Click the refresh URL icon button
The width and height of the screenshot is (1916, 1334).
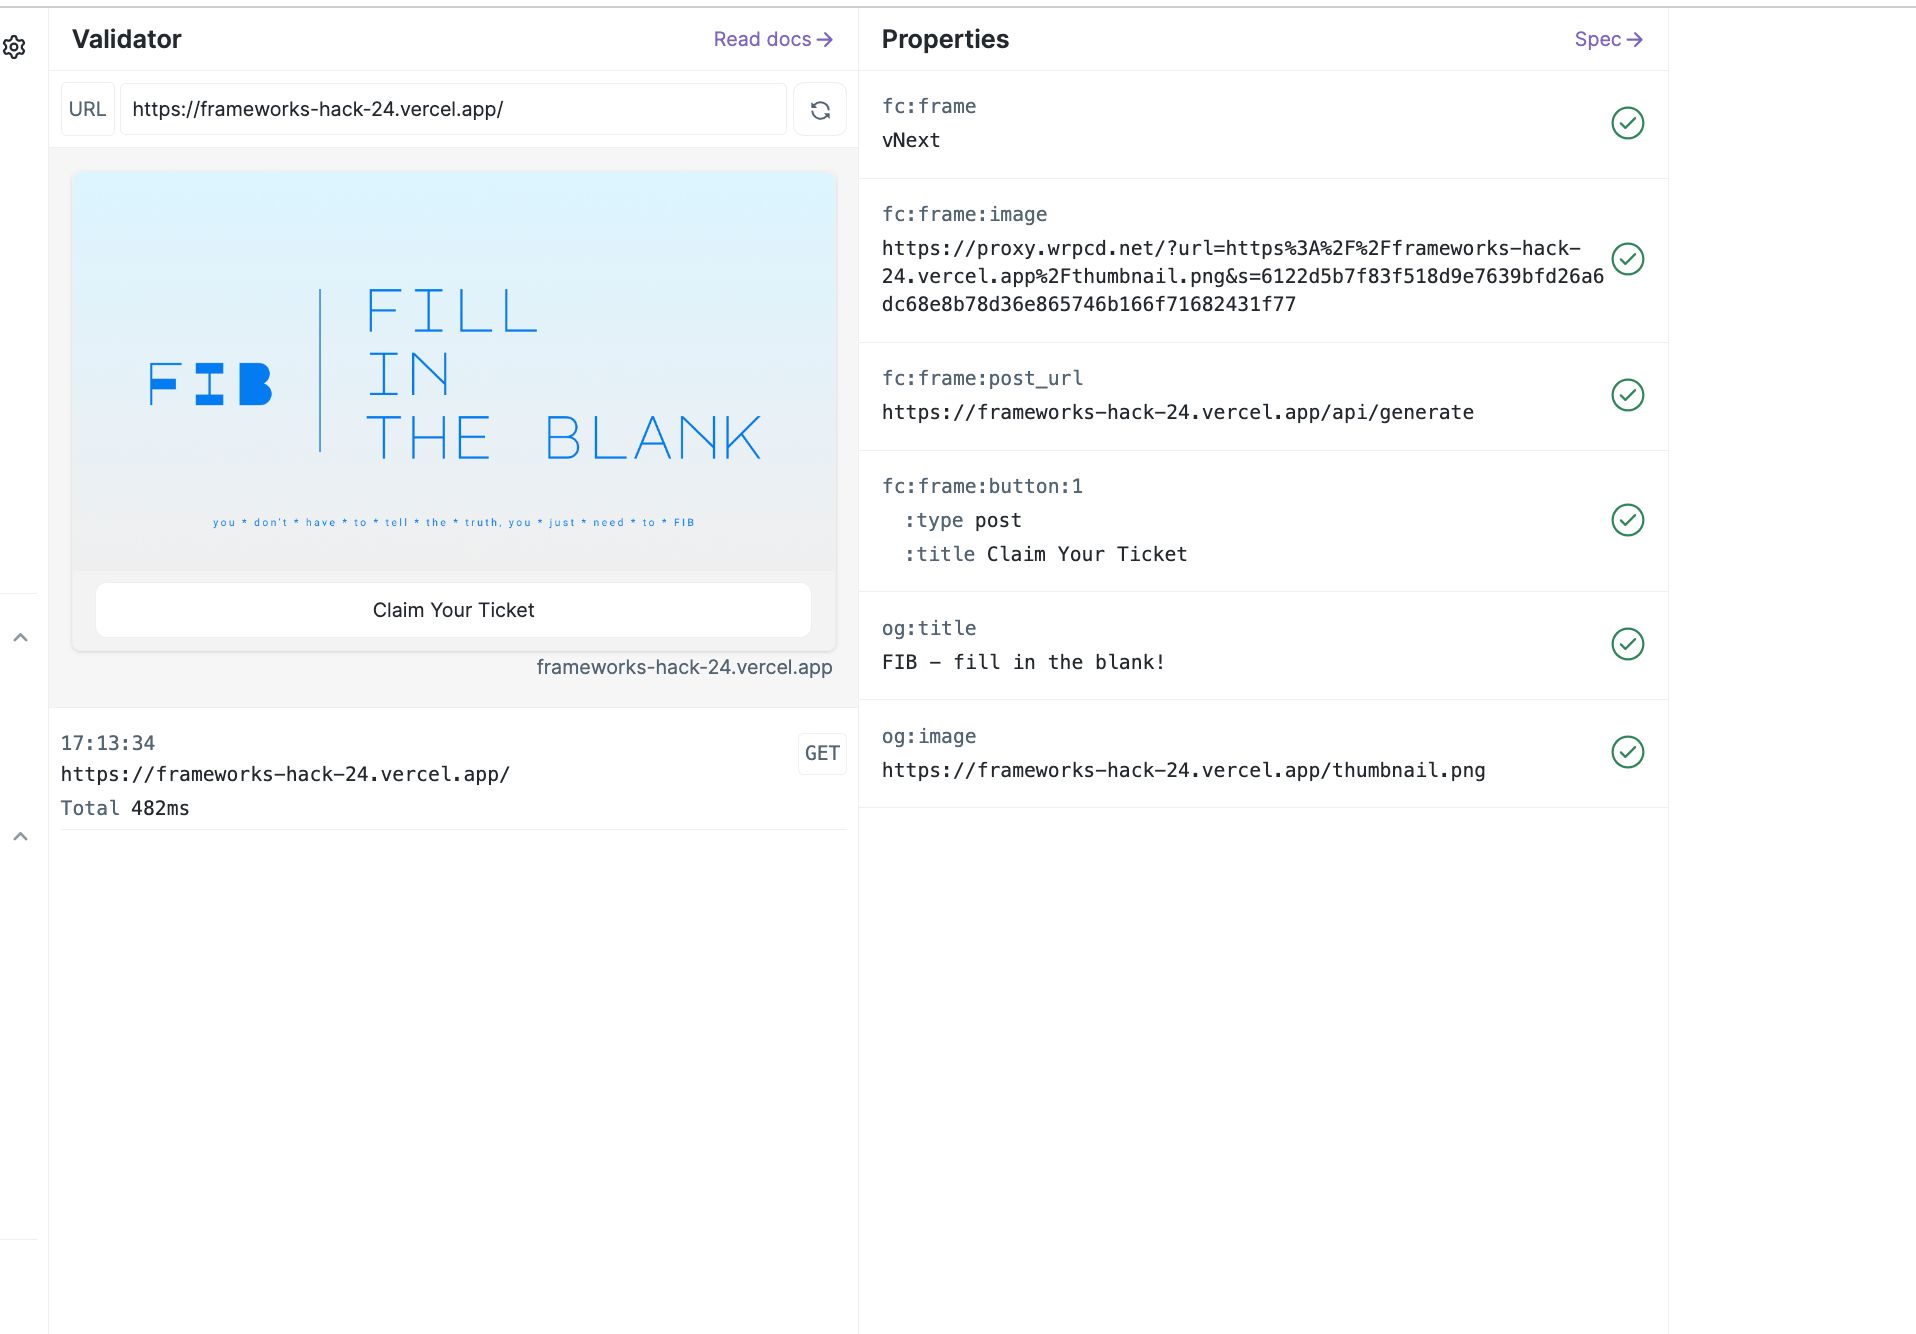point(820,110)
